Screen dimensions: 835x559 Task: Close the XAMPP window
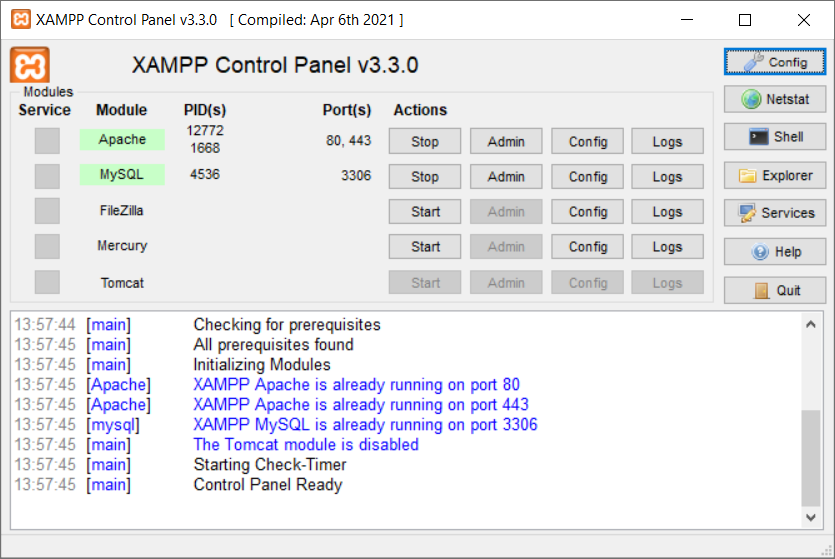[x=804, y=20]
